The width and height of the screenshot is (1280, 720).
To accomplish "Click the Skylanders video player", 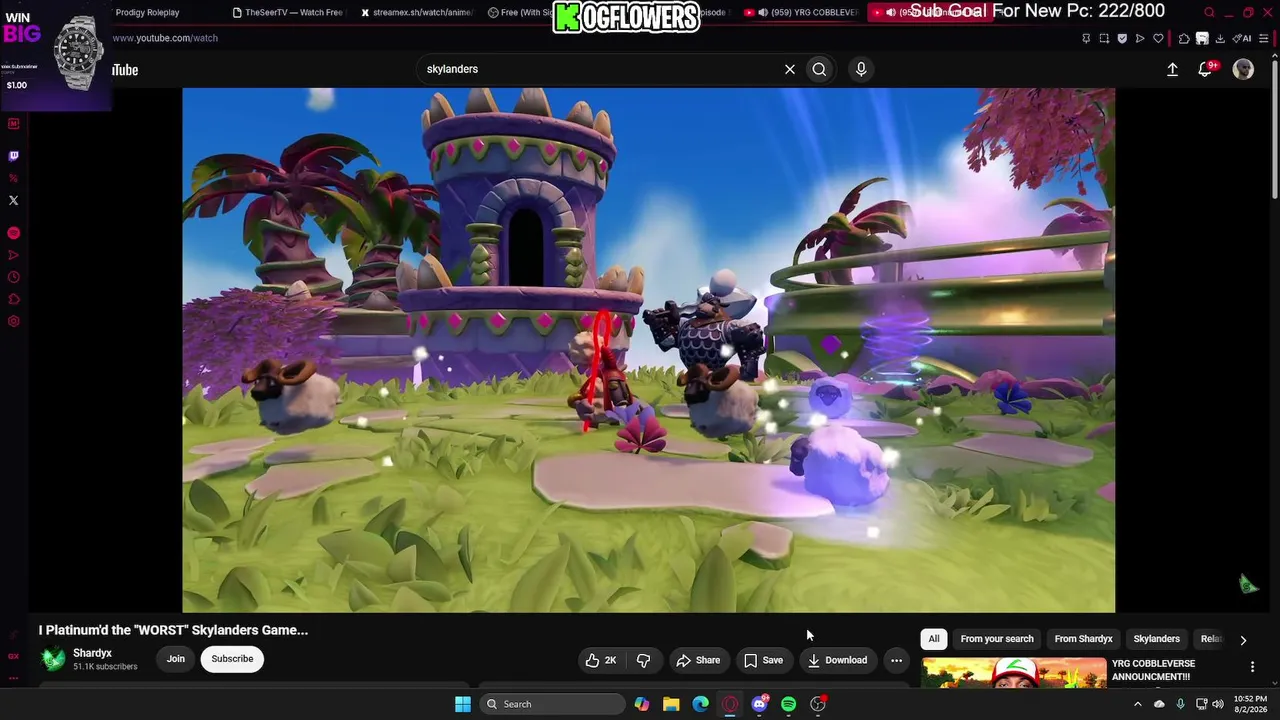I will [648, 350].
